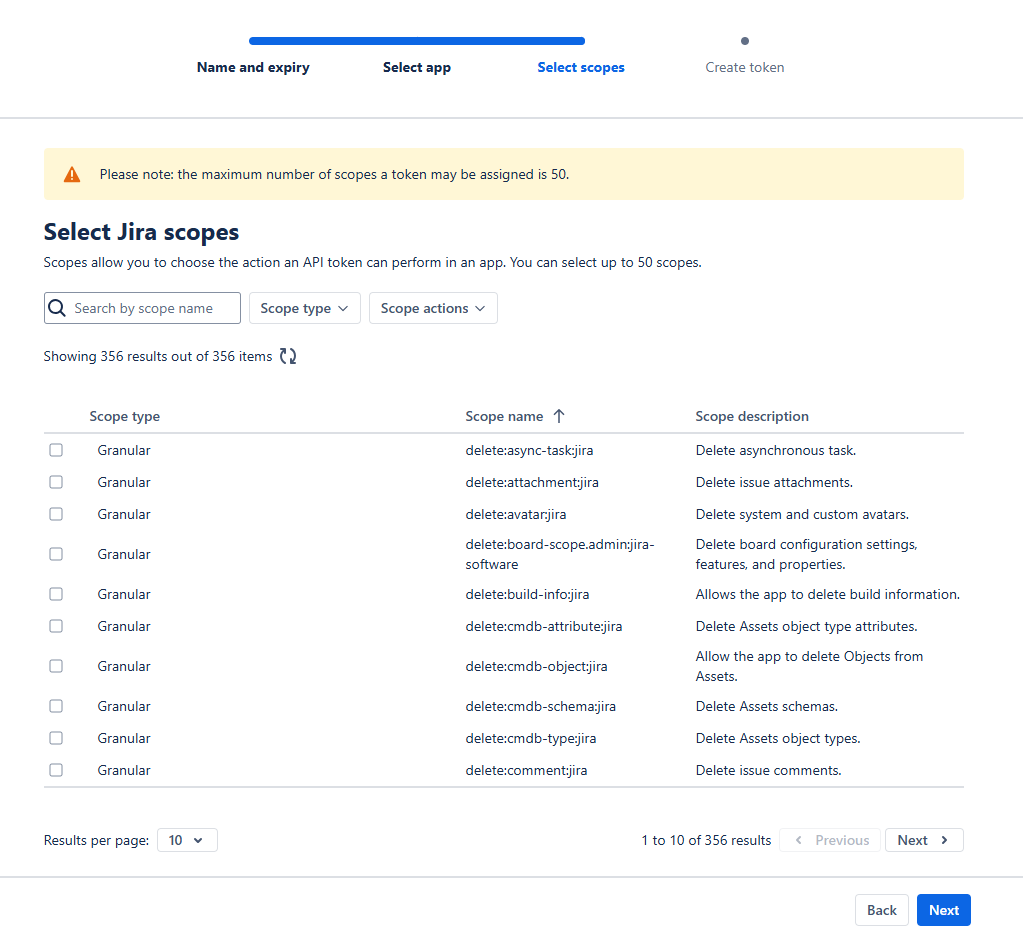This screenshot has width=1023, height=931.
Task: Click the sort arrow beside Scope name
Action: coord(558,416)
